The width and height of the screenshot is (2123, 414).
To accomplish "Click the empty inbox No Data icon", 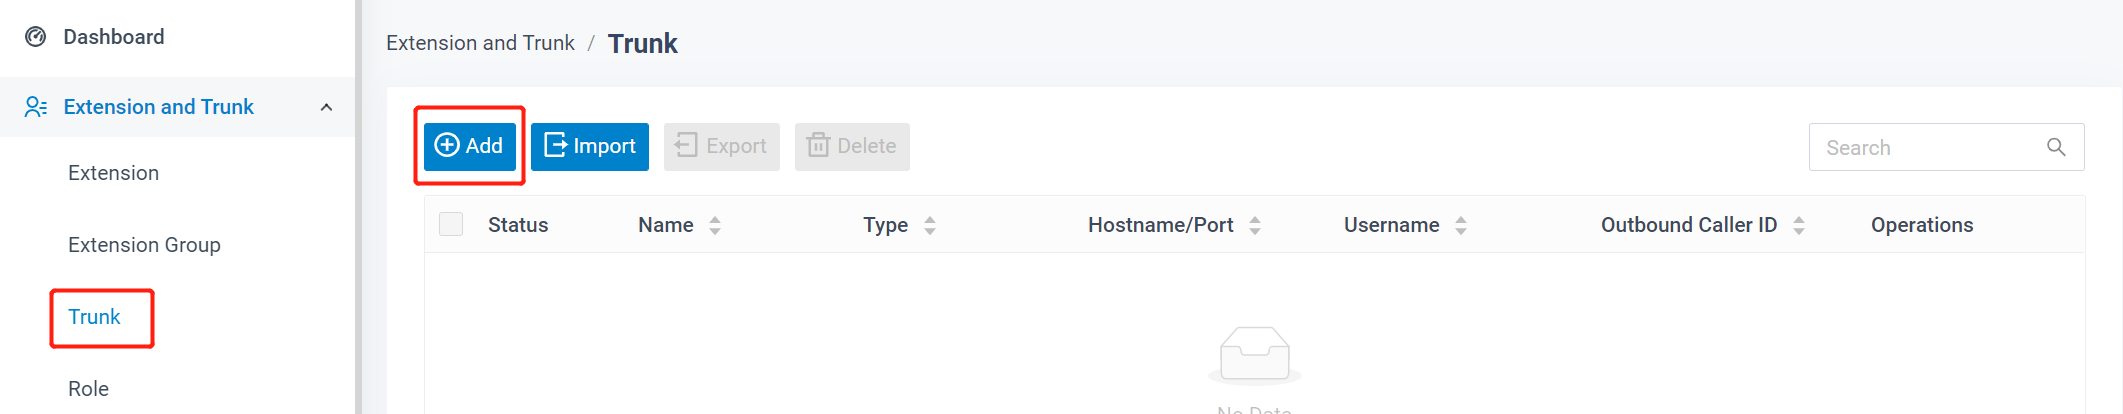I will click(x=1254, y=355).
